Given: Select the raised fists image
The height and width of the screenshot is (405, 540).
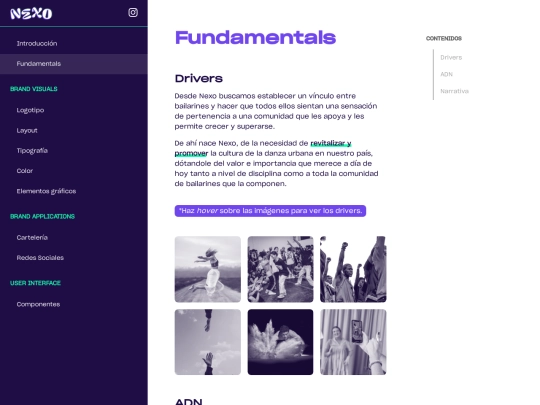Looking at the screenshot, I should (x=353, y=269).
